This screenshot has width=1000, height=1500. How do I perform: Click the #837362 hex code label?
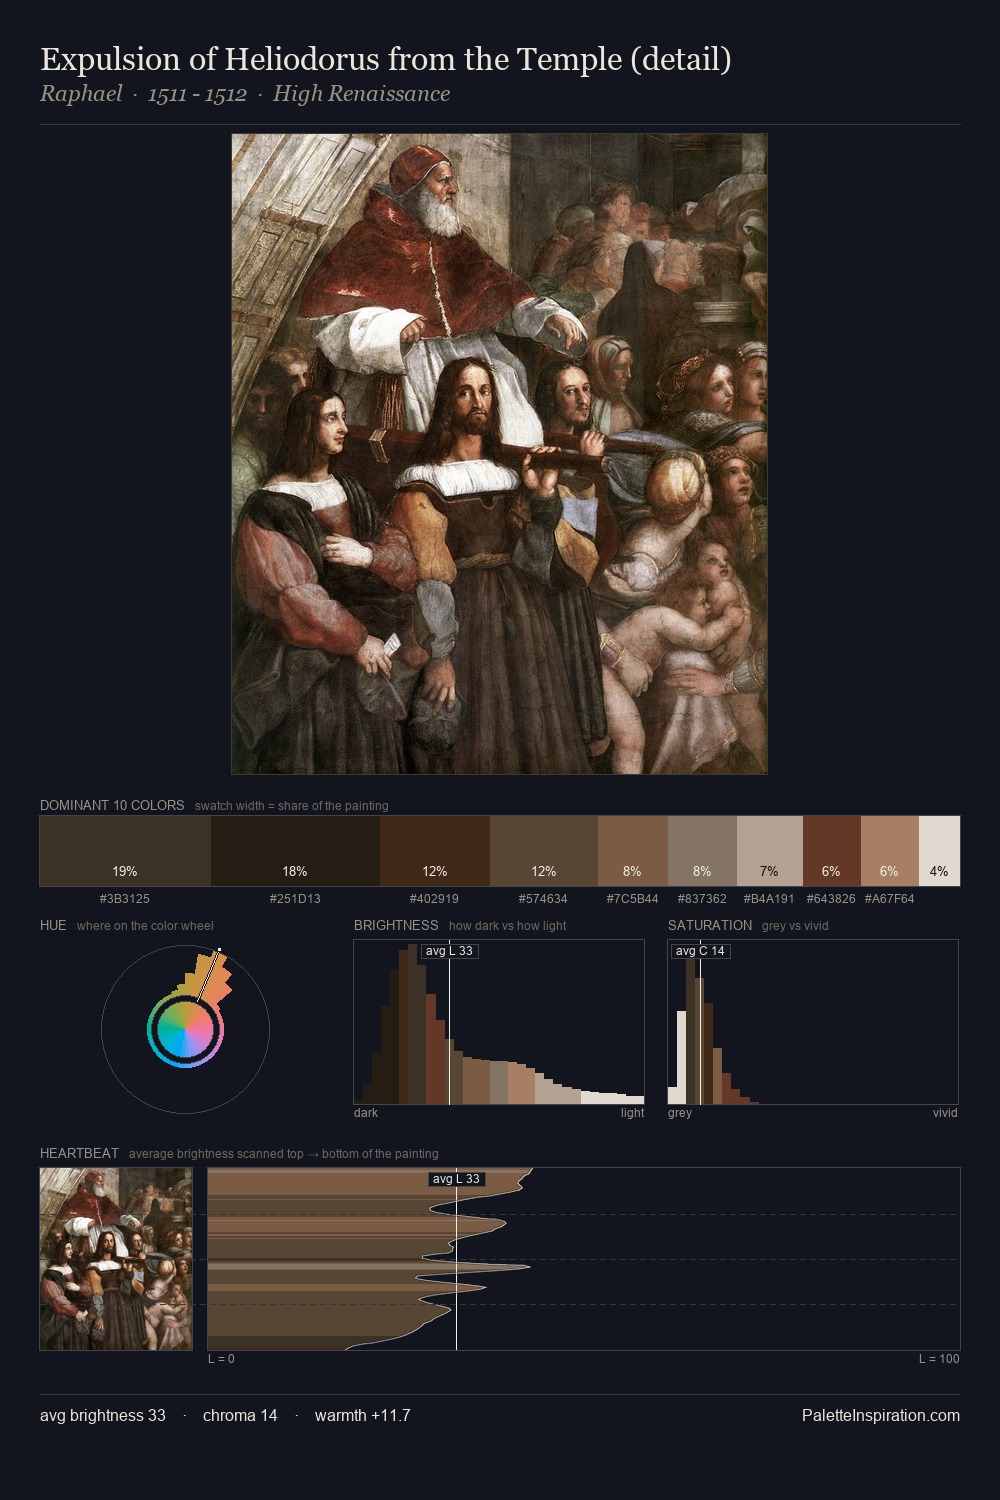click(x=702, y=899)
